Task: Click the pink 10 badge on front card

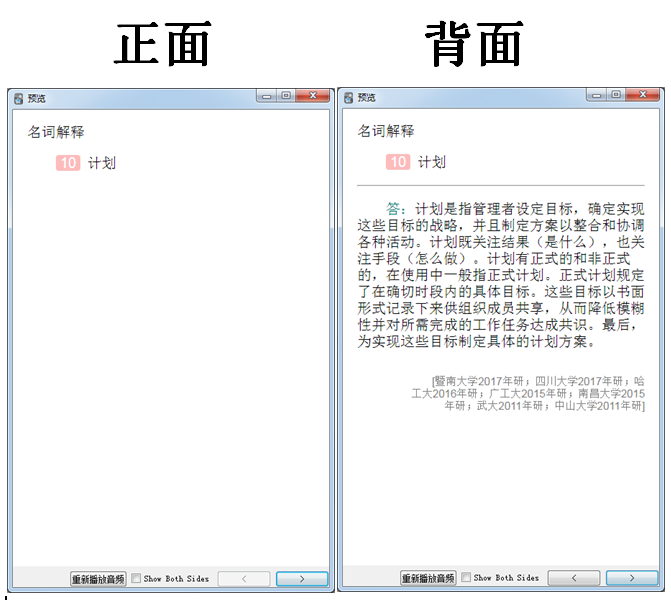Action: tap(68, 163)
